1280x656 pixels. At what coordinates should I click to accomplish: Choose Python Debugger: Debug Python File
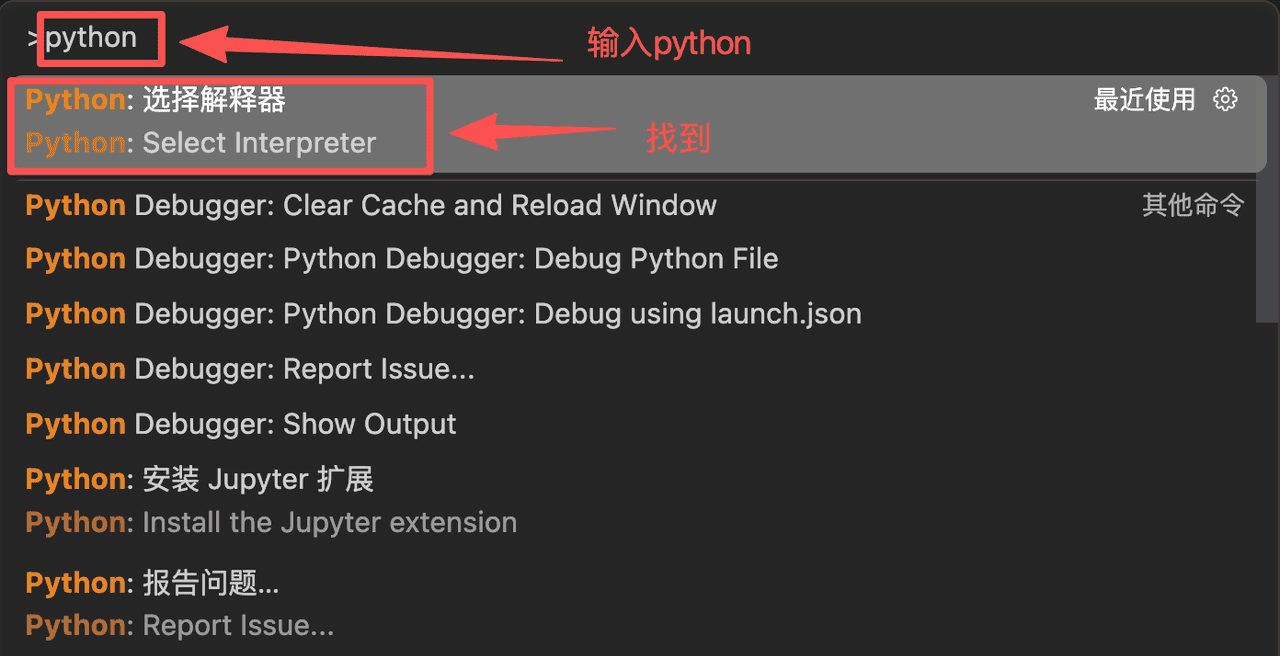click(402, 259)
